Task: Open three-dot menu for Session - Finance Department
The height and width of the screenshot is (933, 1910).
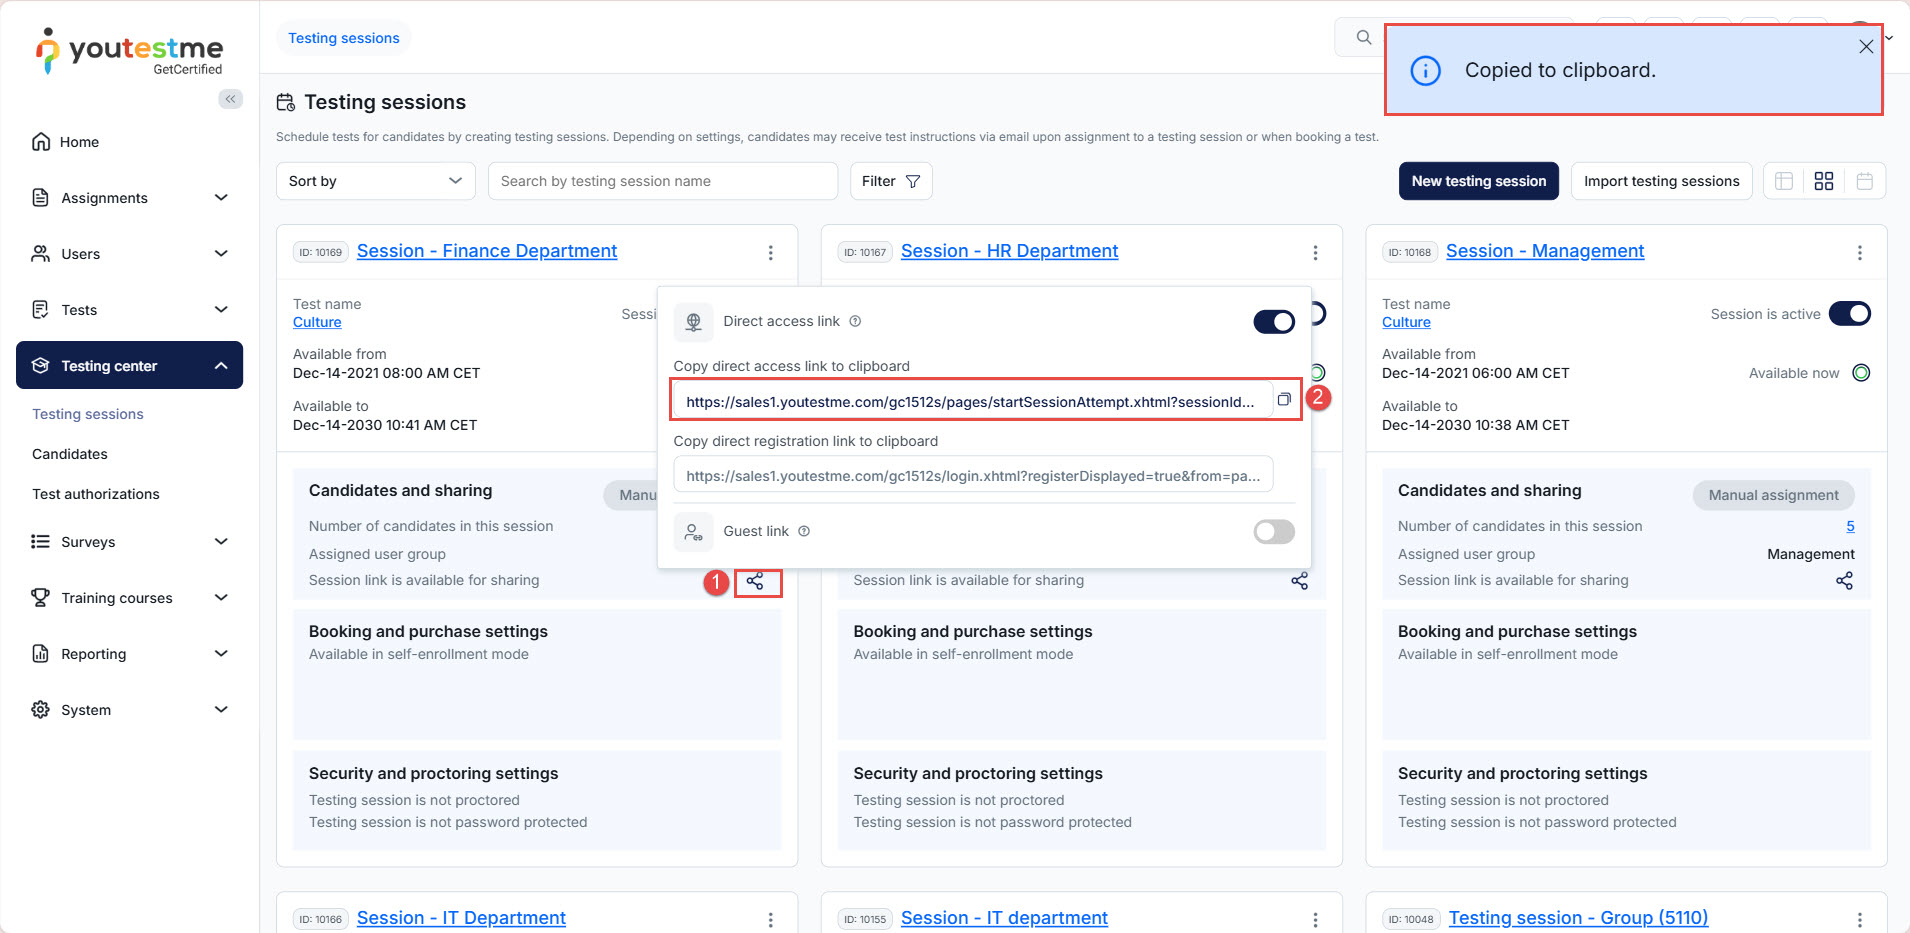Action: click(x=770, y=253)
